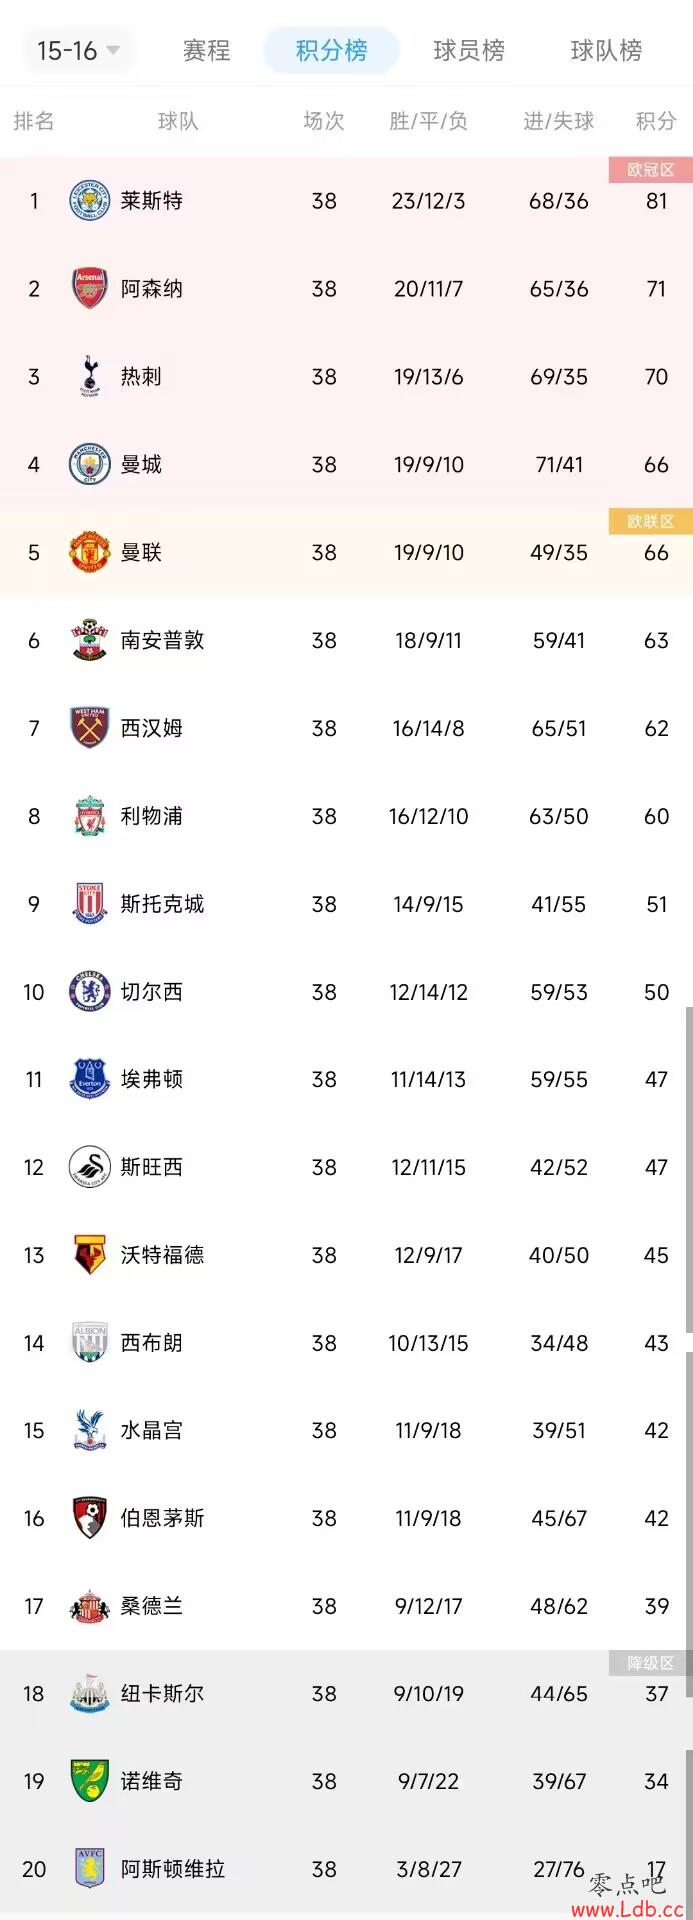Click the Leicester City crest icon
Image resolution: width=693 pixels, height=1920 pixels.
[x=89, y=201]
